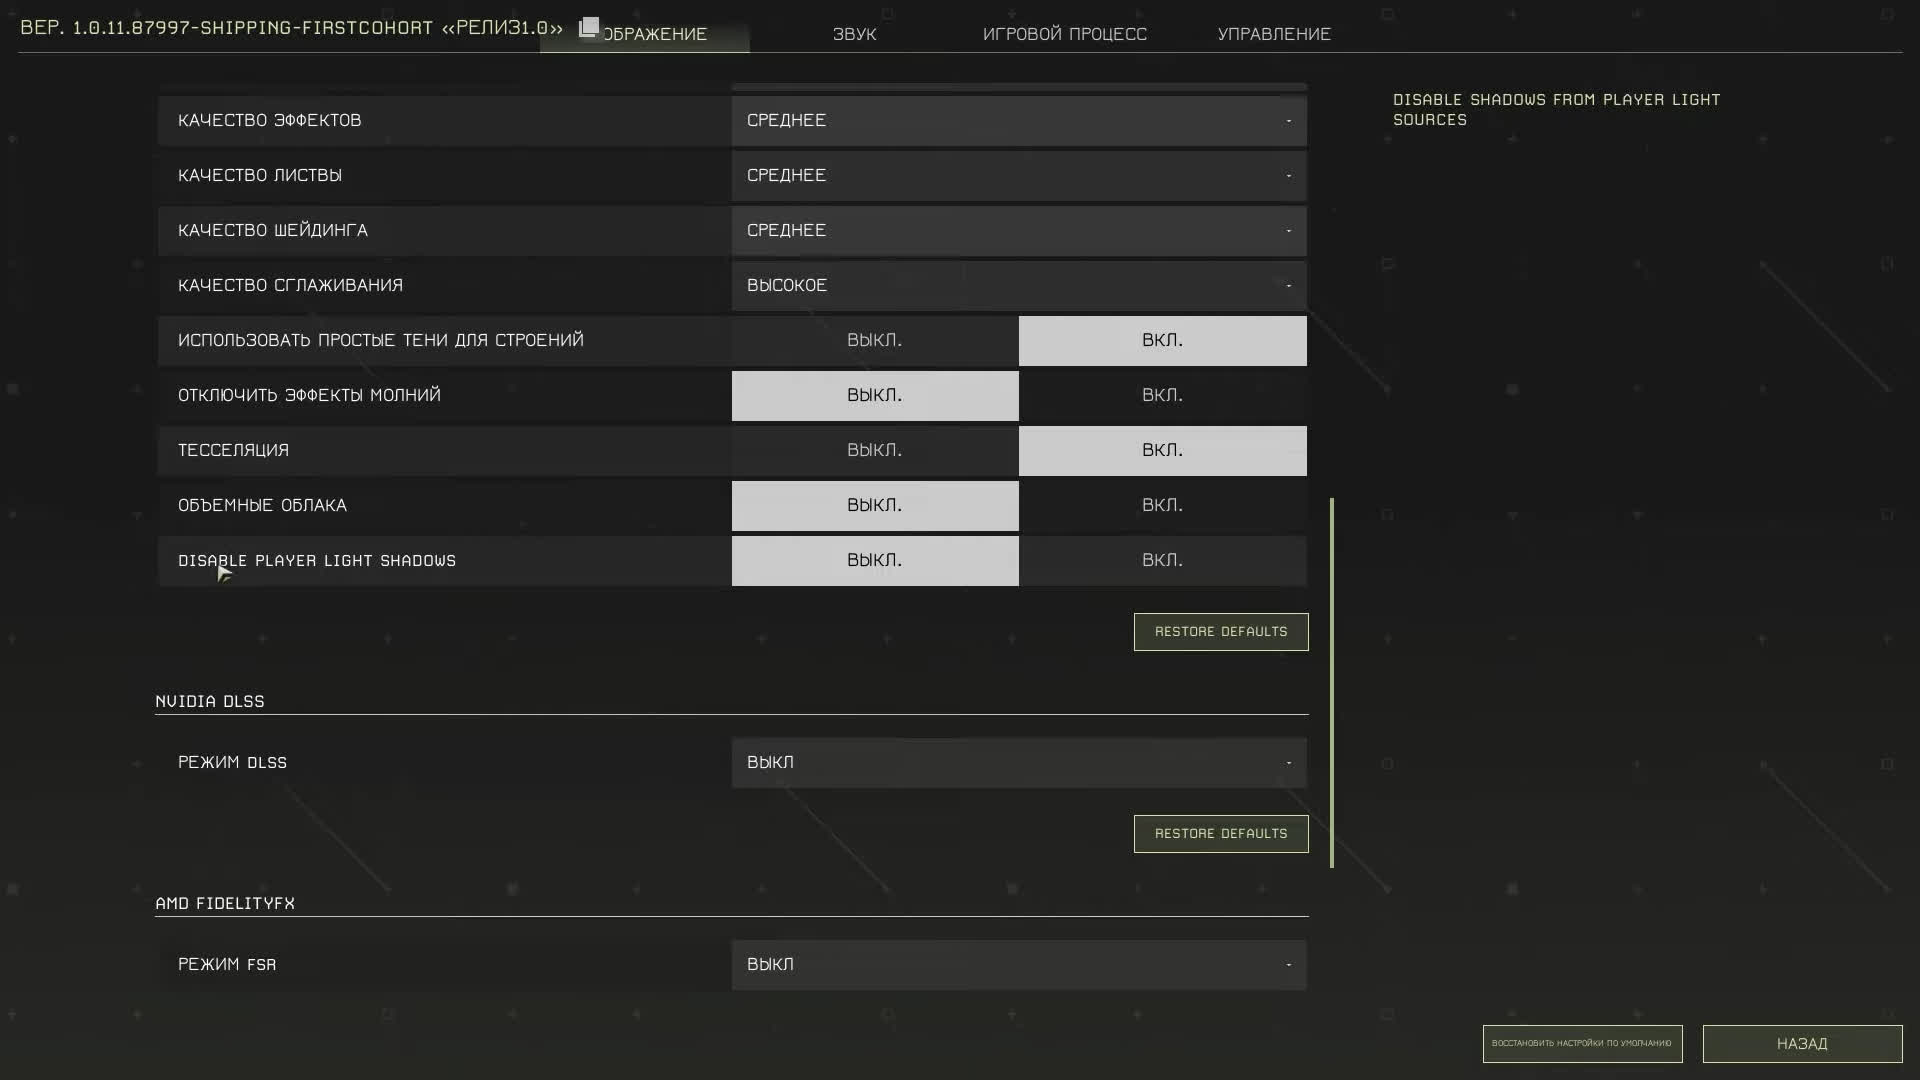The image size is (1920, 1080).
Task: Click the copy version icon beside the version text
Action: [589, 27]
